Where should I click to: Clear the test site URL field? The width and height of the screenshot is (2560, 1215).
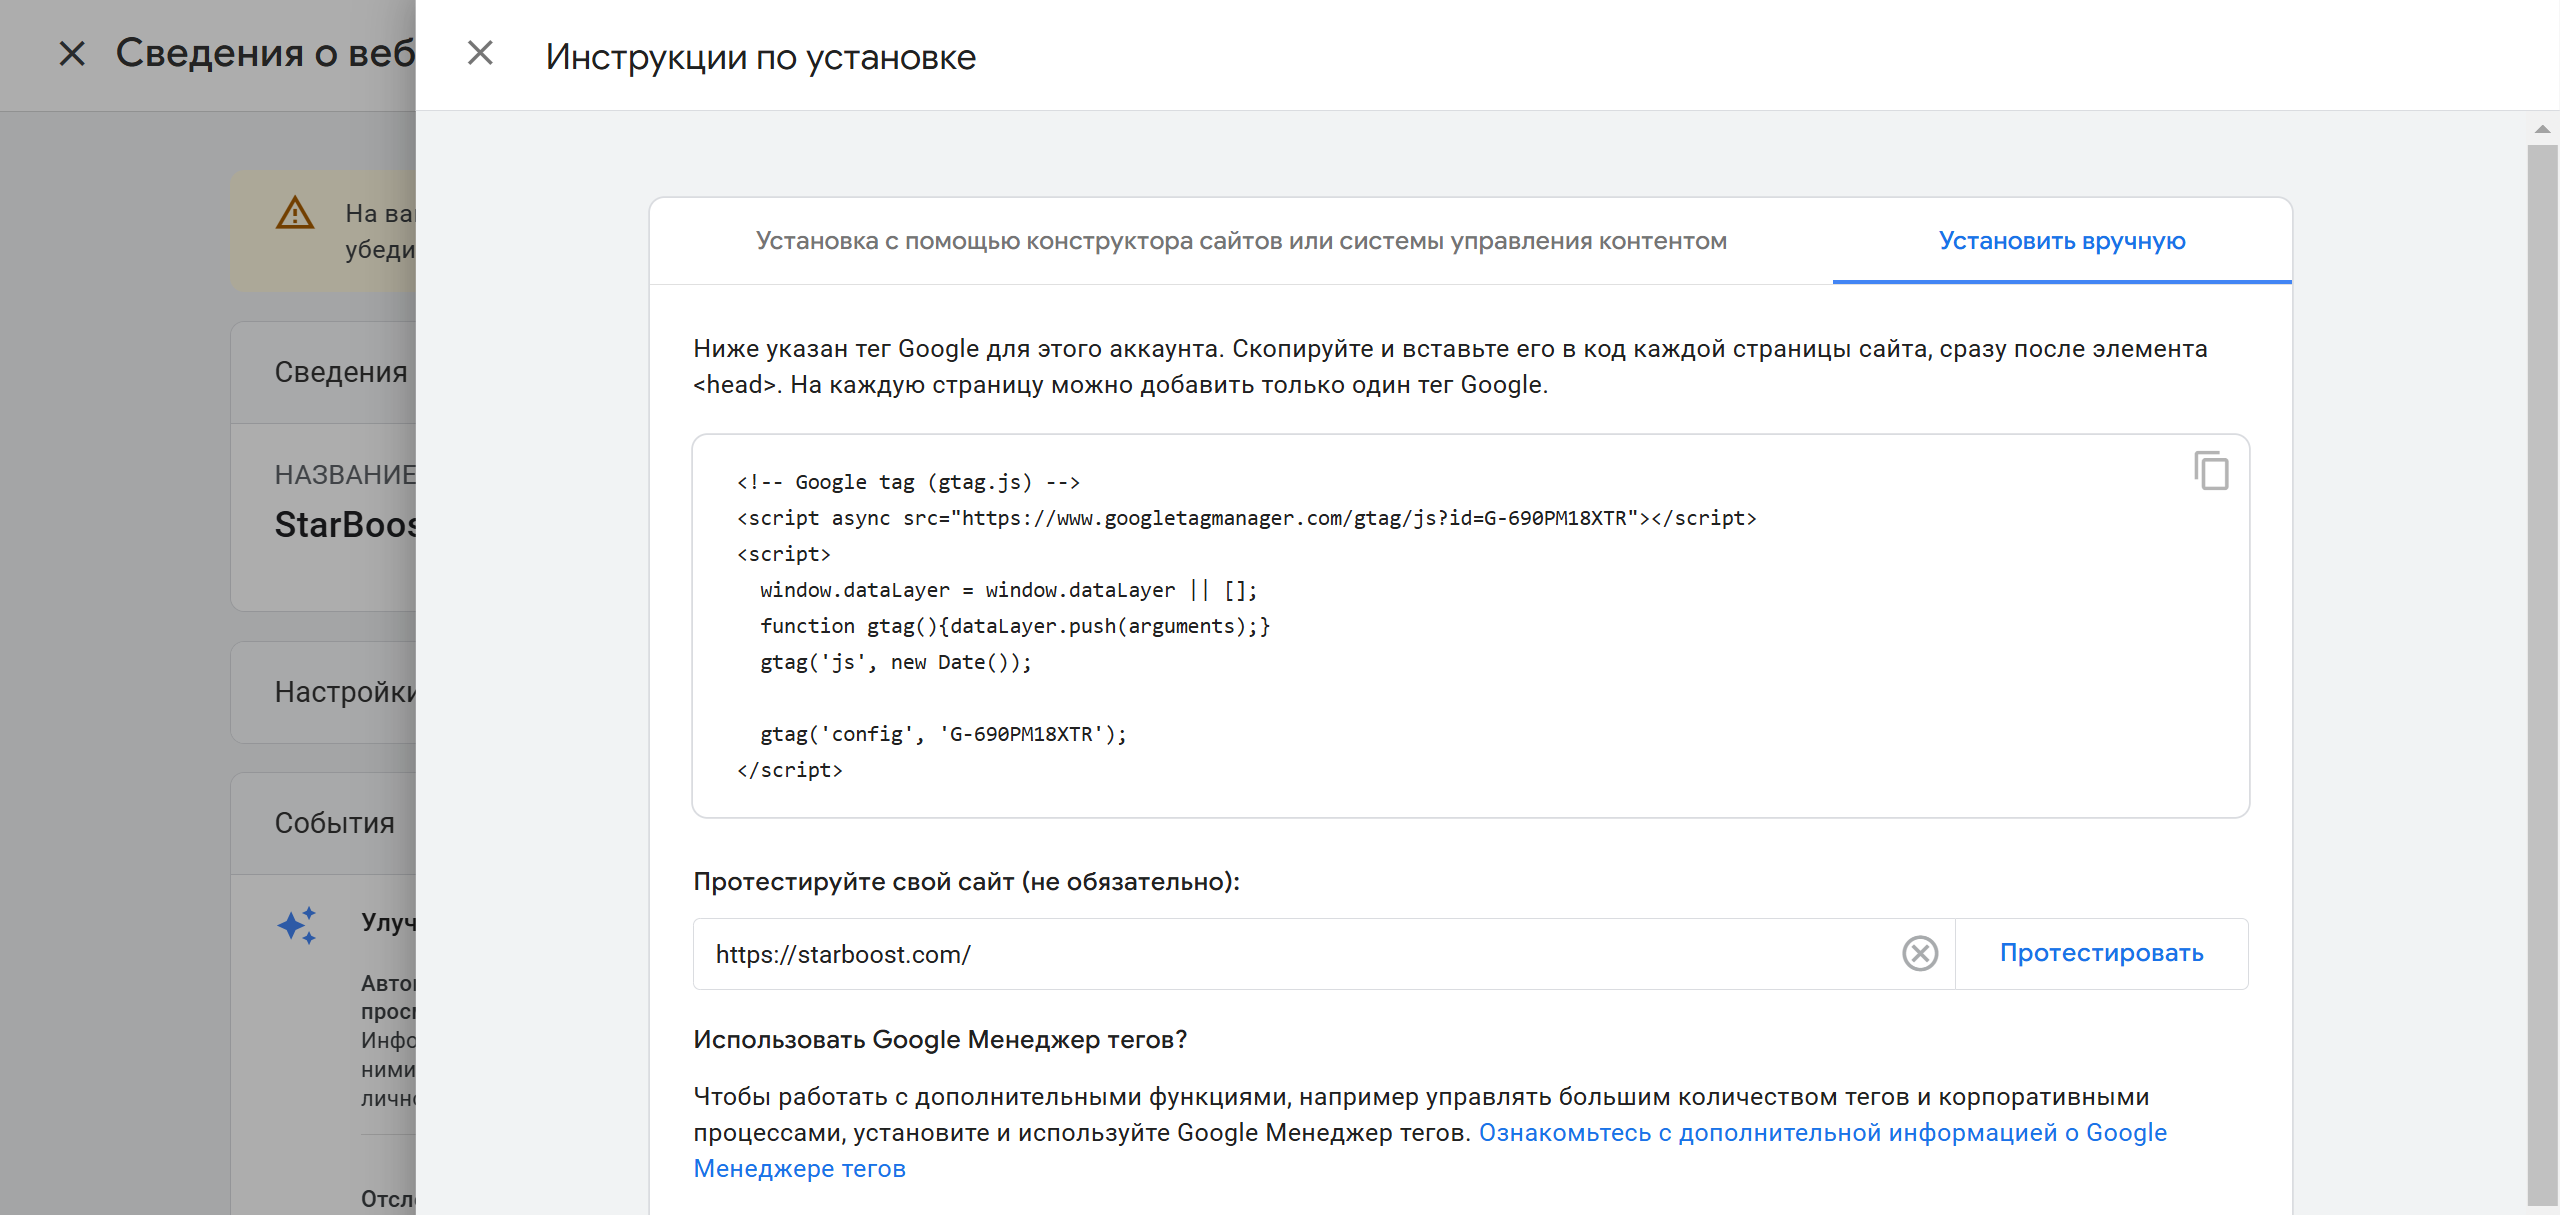[1919, 953]
